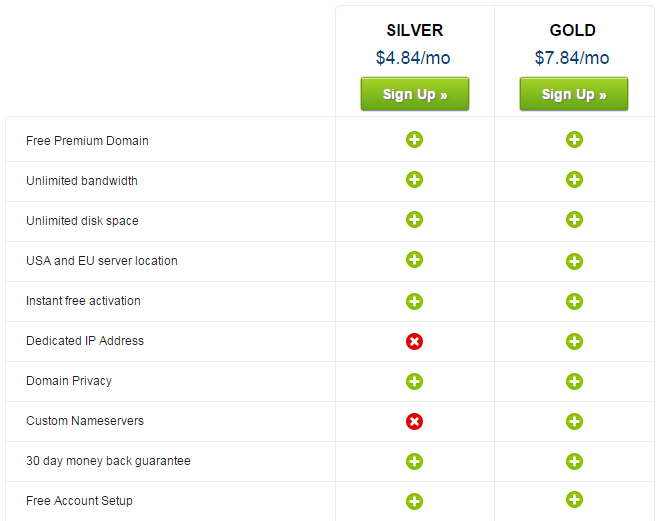Screen dimensions: 660x521
Task: Click the $4.84/mo Silver price
Action: point(414,58)
